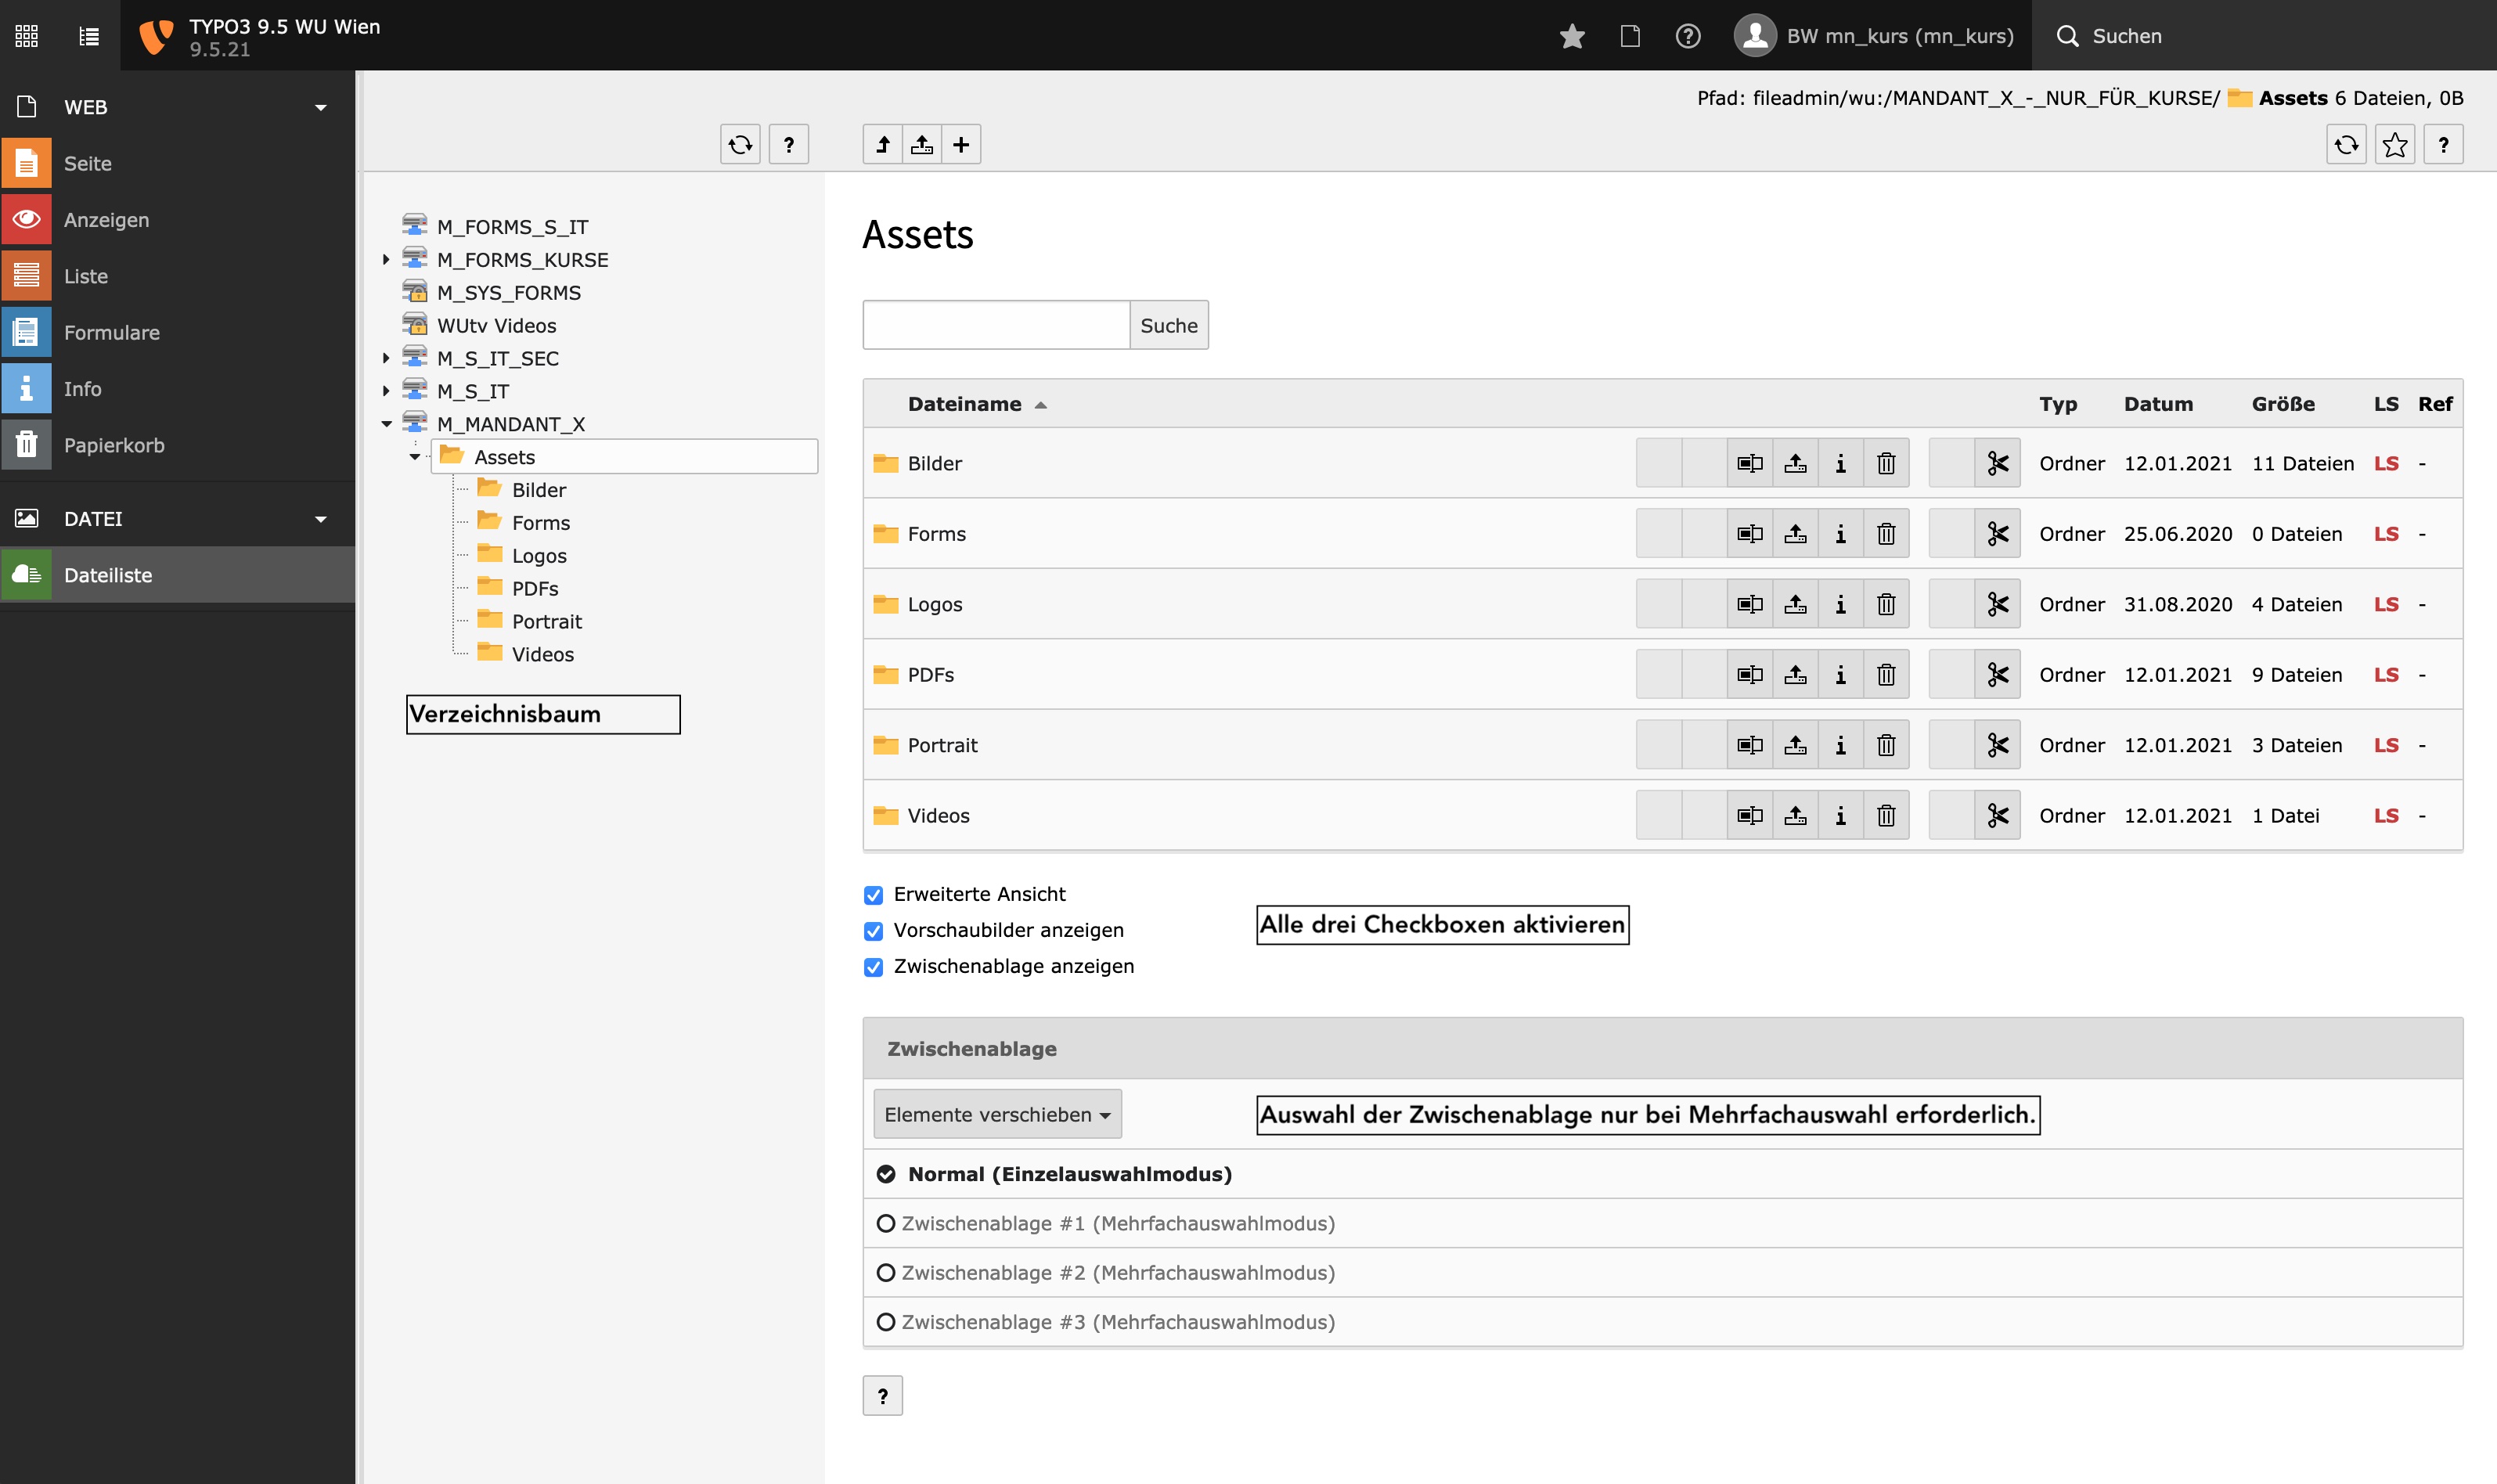This screenshot has height=1484, width=2497.
Task: Upload files into PDFs folder
Action: point(1795,675)
